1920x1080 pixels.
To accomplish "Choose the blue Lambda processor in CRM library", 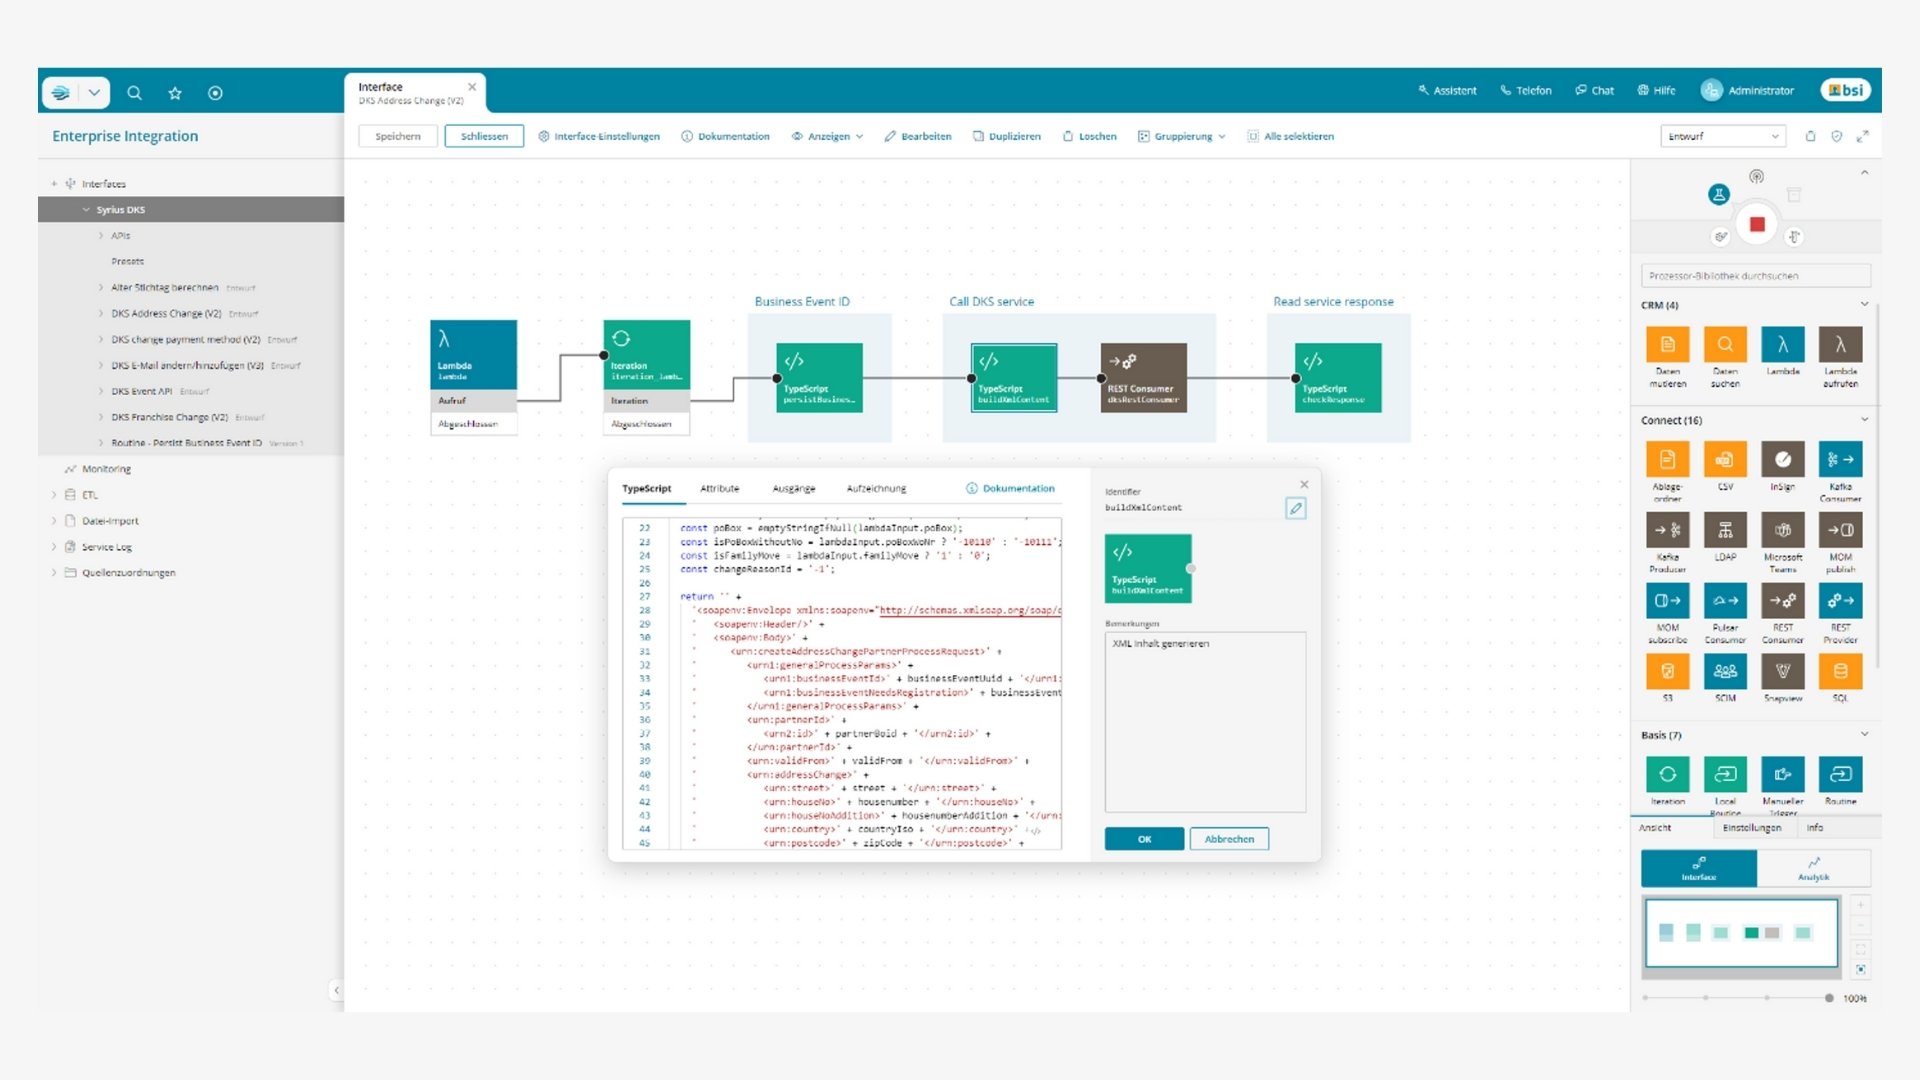I will 1782,345.
